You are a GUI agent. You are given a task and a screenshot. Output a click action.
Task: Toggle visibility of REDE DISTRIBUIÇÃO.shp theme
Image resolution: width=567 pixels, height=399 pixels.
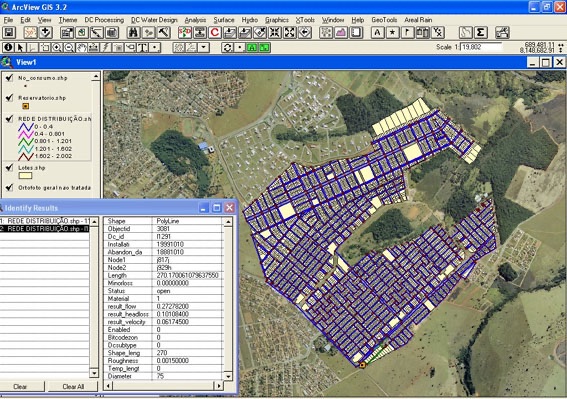coord(9,118)
